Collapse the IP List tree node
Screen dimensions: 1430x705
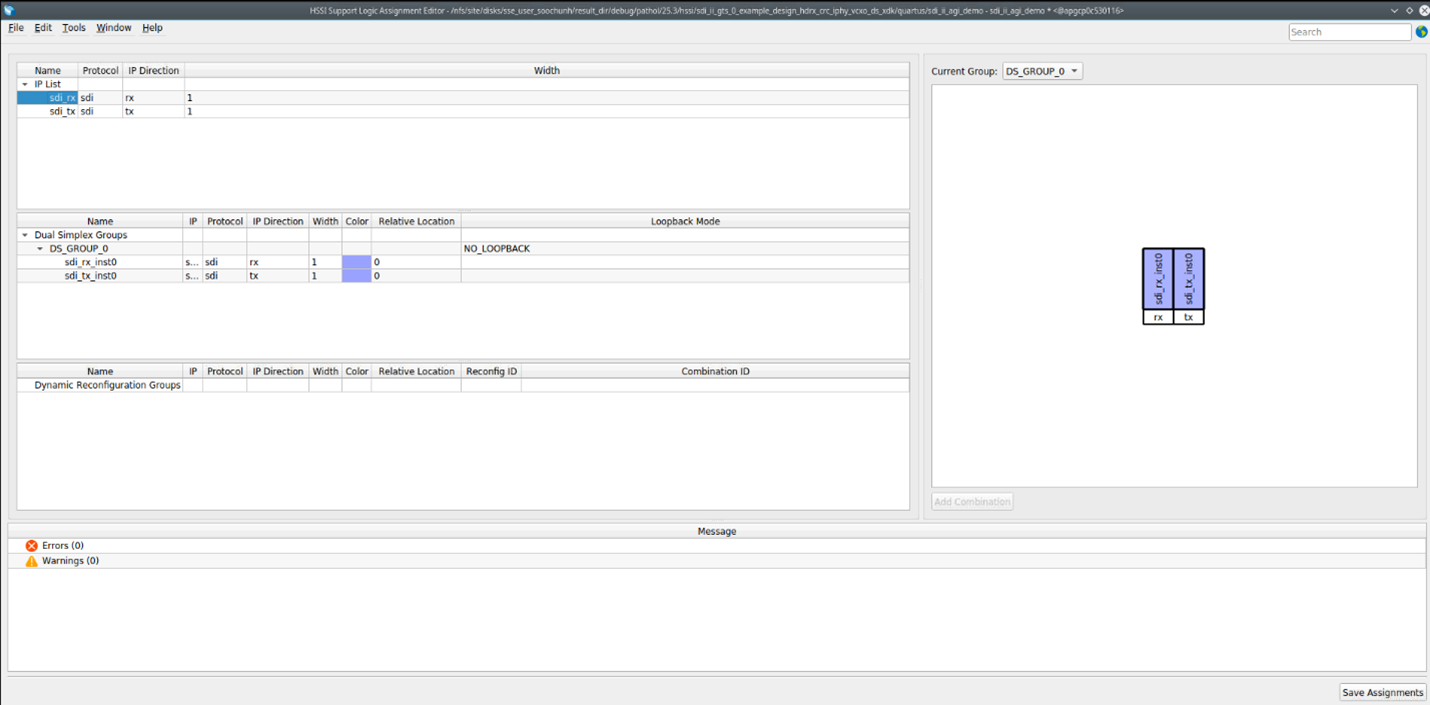pos(25,84)
